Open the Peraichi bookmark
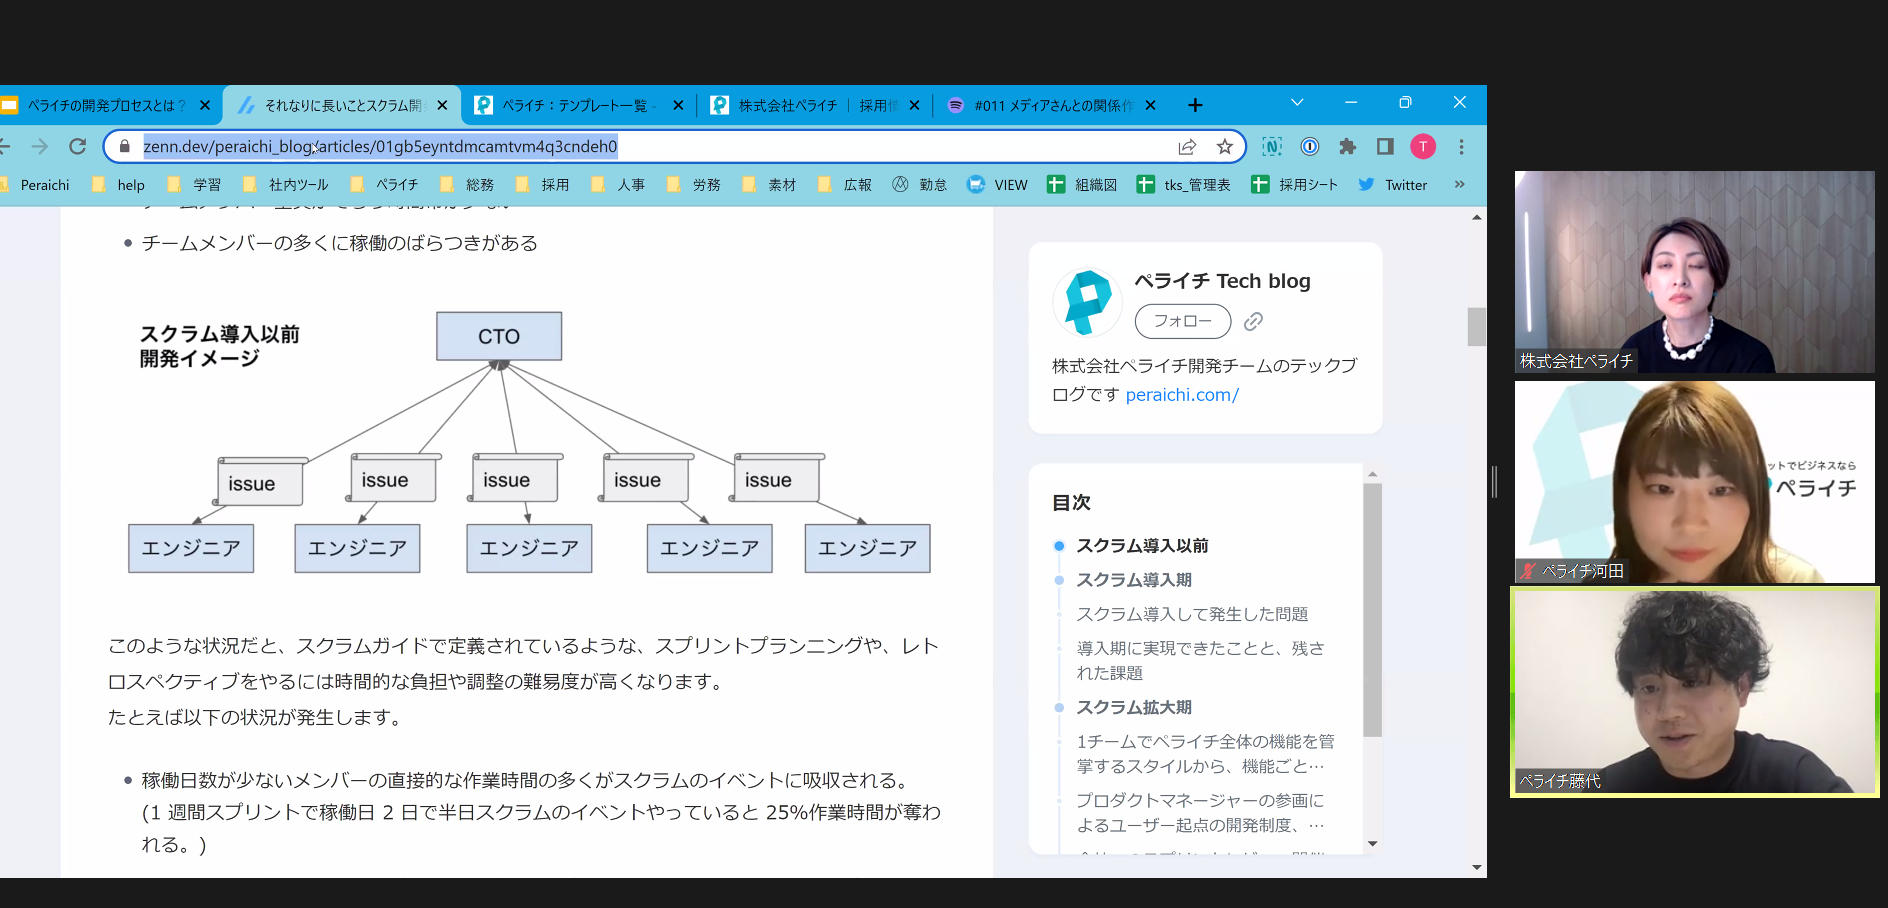Screen dimensions: 1888x908 pyautogui.click(x=36, y=185)
